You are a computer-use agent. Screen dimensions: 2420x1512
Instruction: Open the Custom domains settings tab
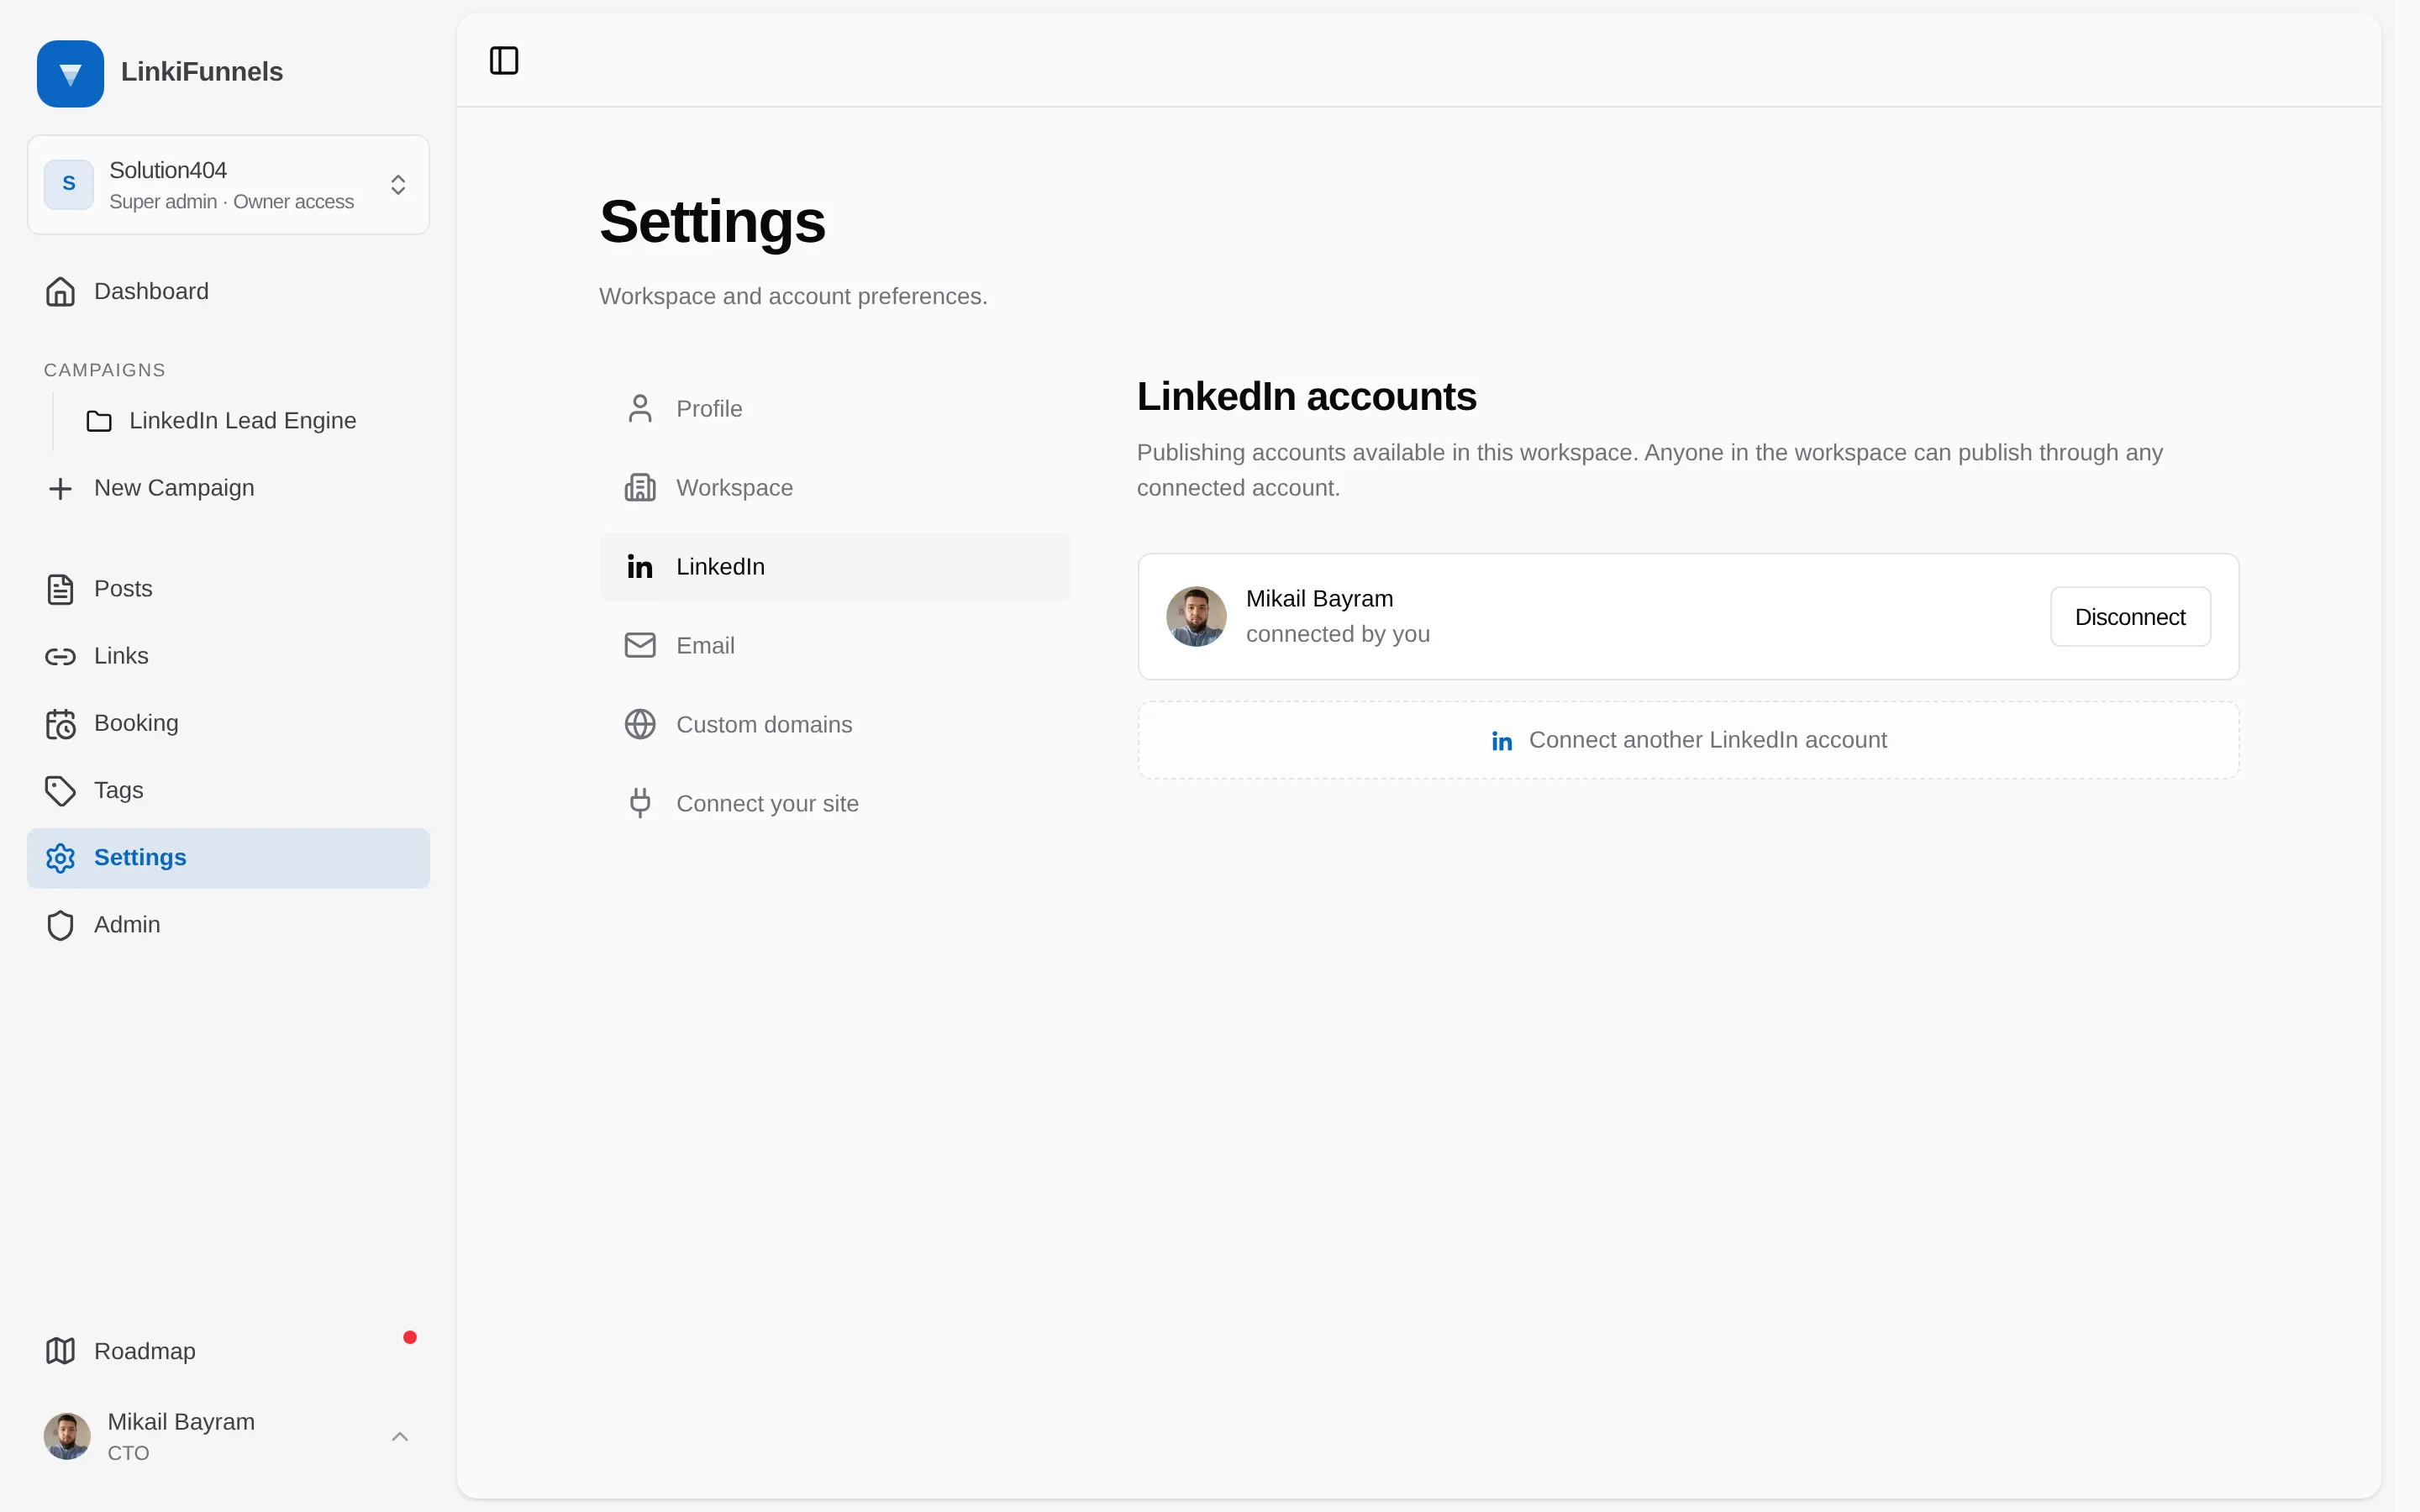coord(834,725)
